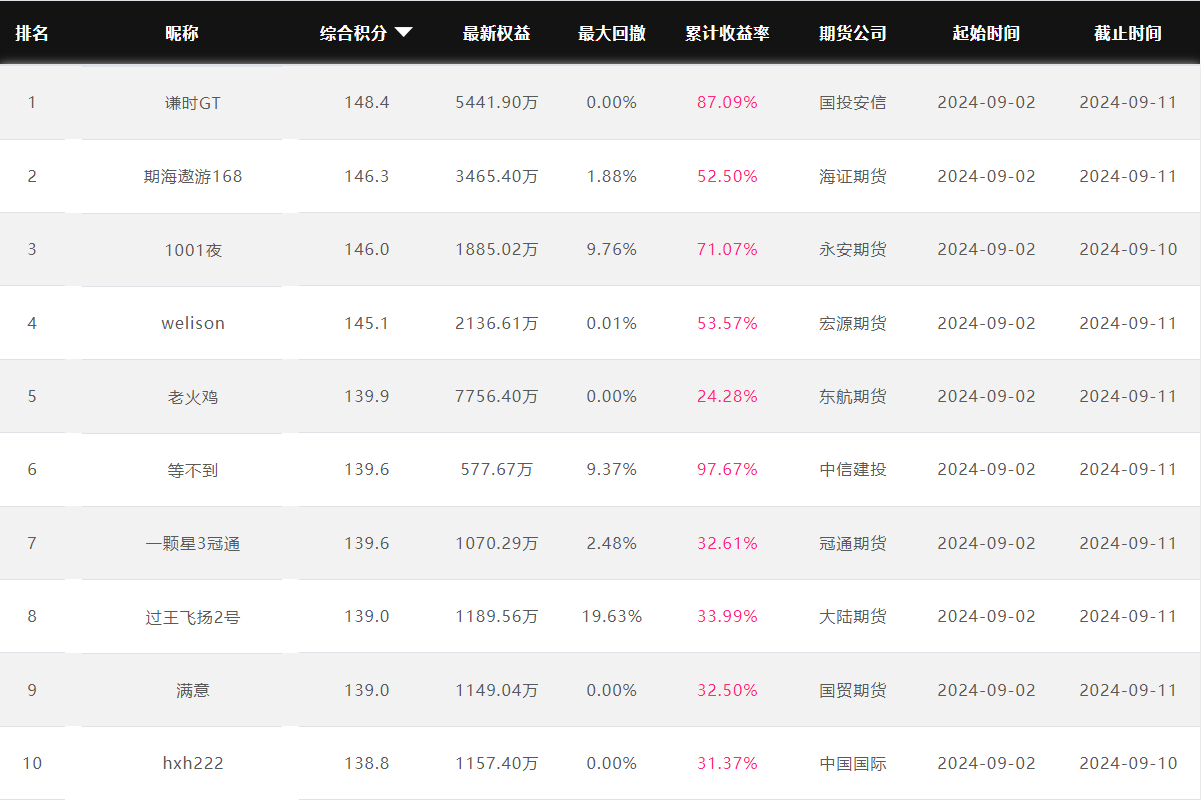Click the 截止时间 column header
The width and height of the screenshot is (1201, 800).
pos(1128,33)
